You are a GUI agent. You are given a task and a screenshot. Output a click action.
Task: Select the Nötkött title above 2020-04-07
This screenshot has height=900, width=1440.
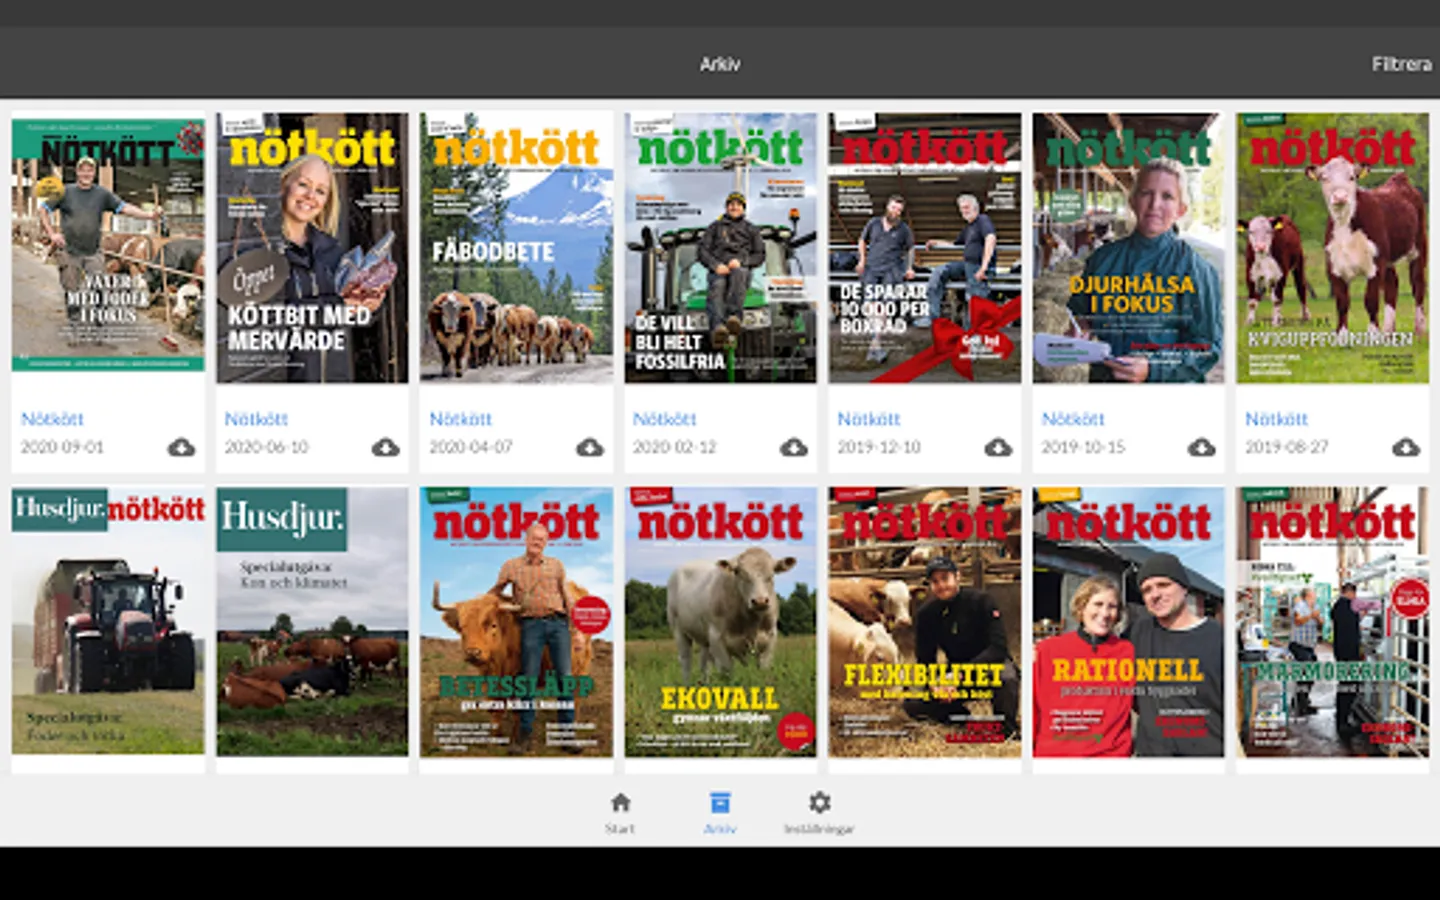460,419
